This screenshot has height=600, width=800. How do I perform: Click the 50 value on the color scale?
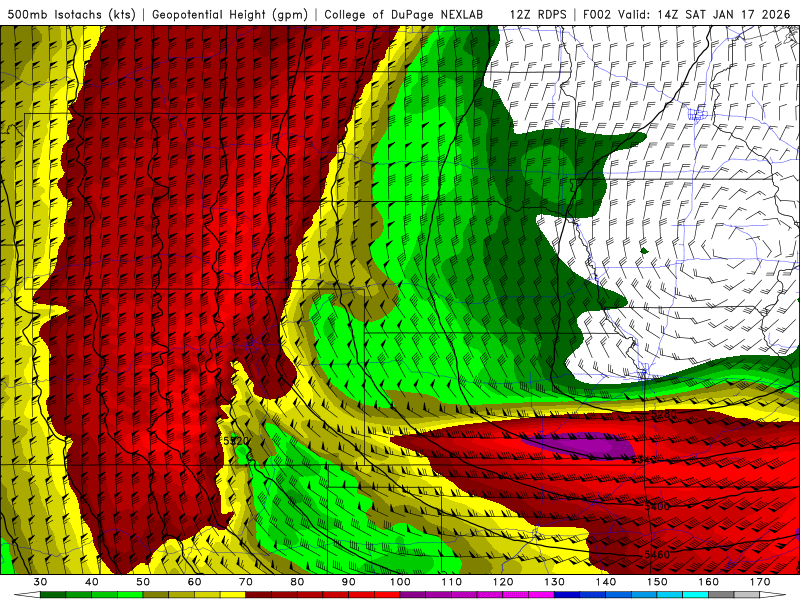pos(143,582)
